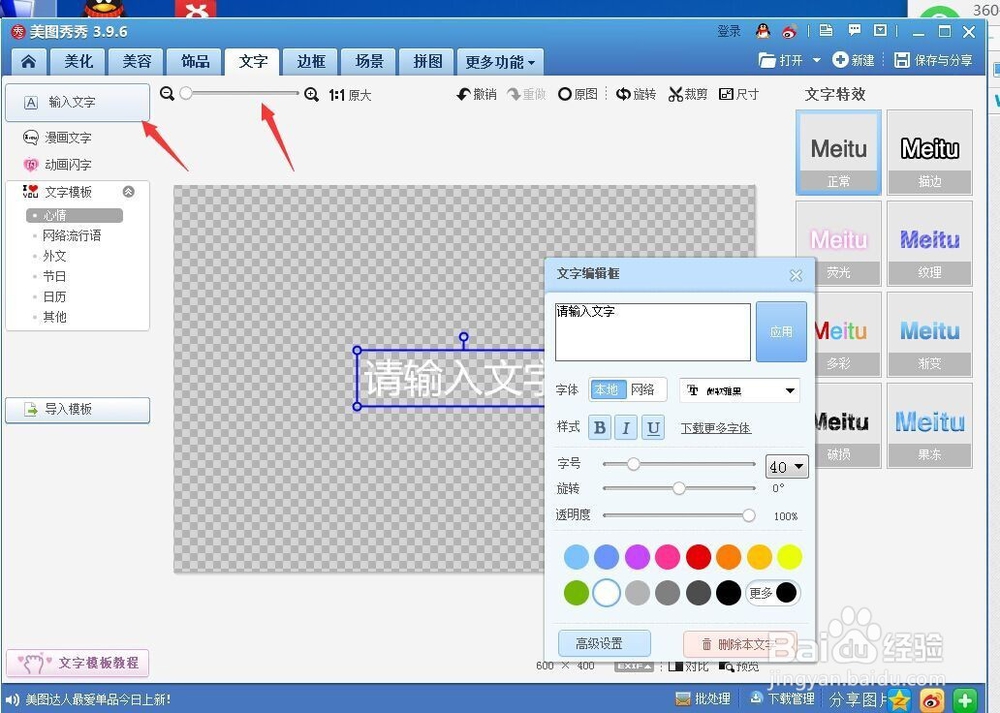Screen dimensions: 1000x713
Task: Click the 预览 preview icon
Action: 726,666
